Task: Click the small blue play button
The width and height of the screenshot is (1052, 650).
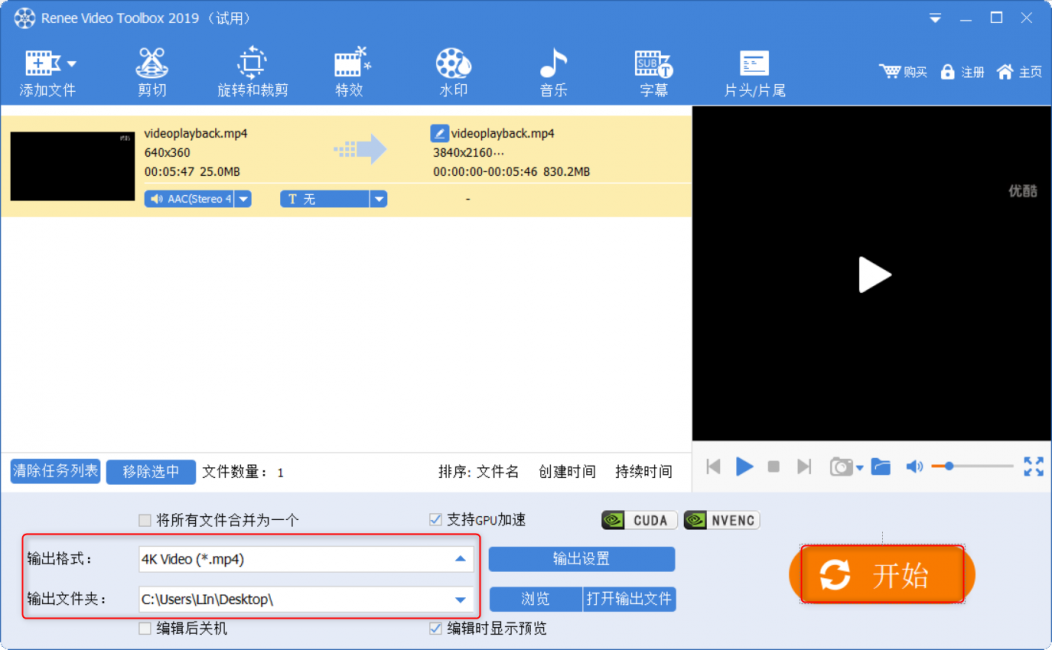Action: (x=744, y=466)
